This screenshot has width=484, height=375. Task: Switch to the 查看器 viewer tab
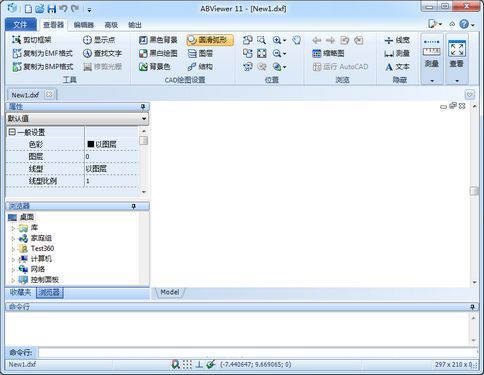(x=53, y=25)
